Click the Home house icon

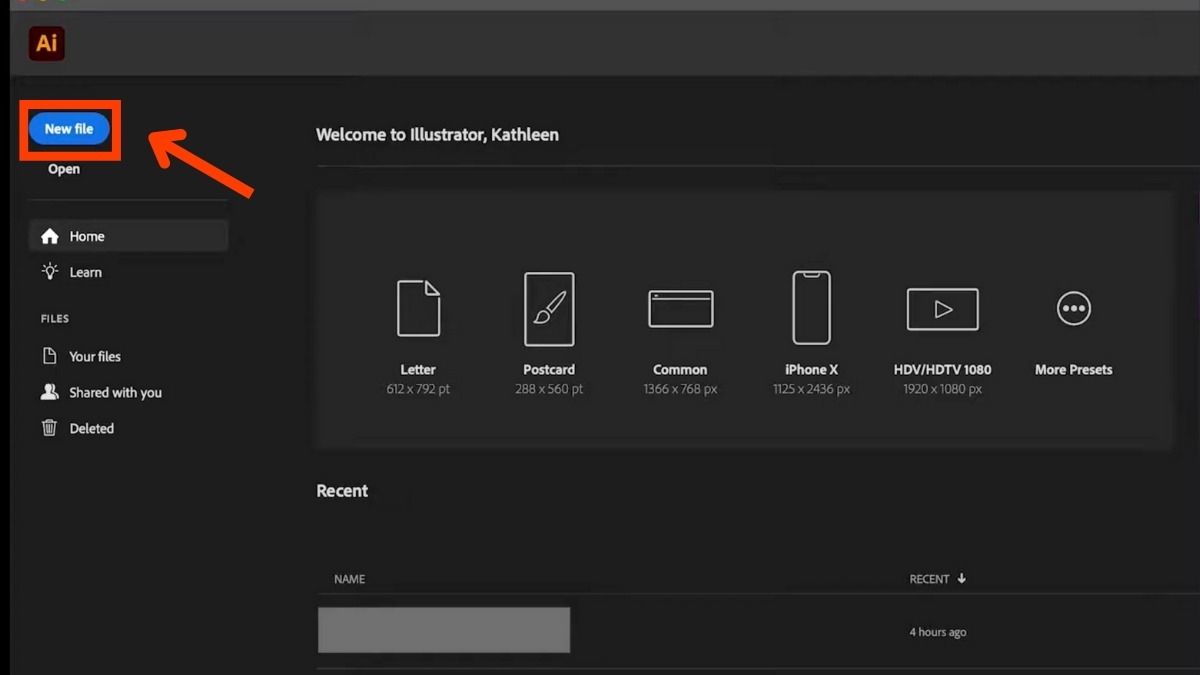(49, 236)
